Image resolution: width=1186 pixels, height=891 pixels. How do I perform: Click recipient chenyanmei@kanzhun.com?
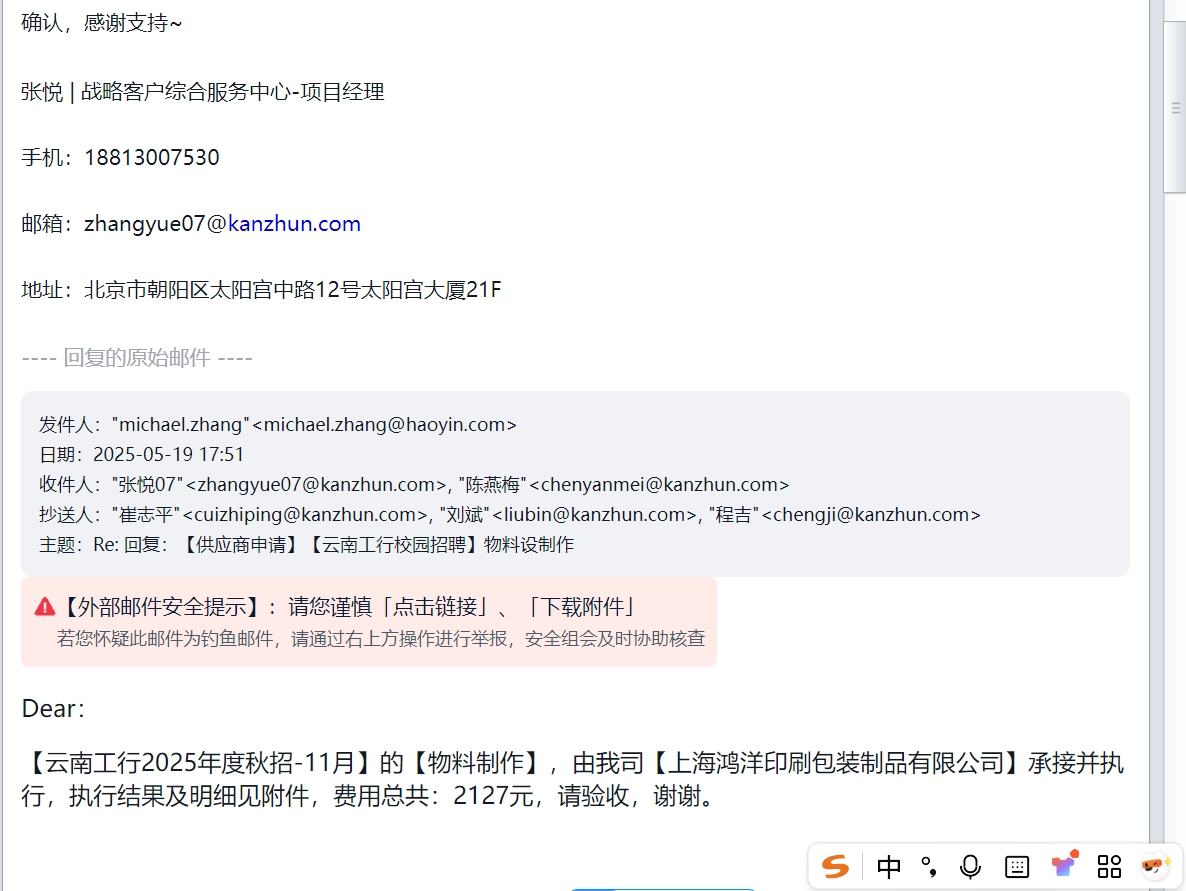(660, 485)
